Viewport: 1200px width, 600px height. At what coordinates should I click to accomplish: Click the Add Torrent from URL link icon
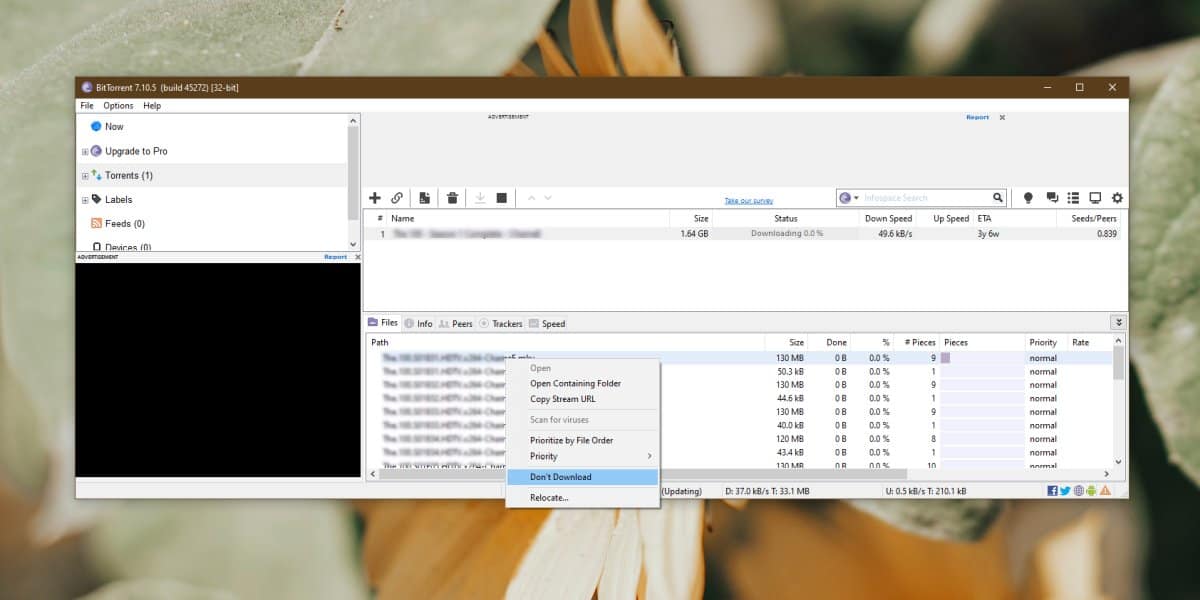(397, 198)
